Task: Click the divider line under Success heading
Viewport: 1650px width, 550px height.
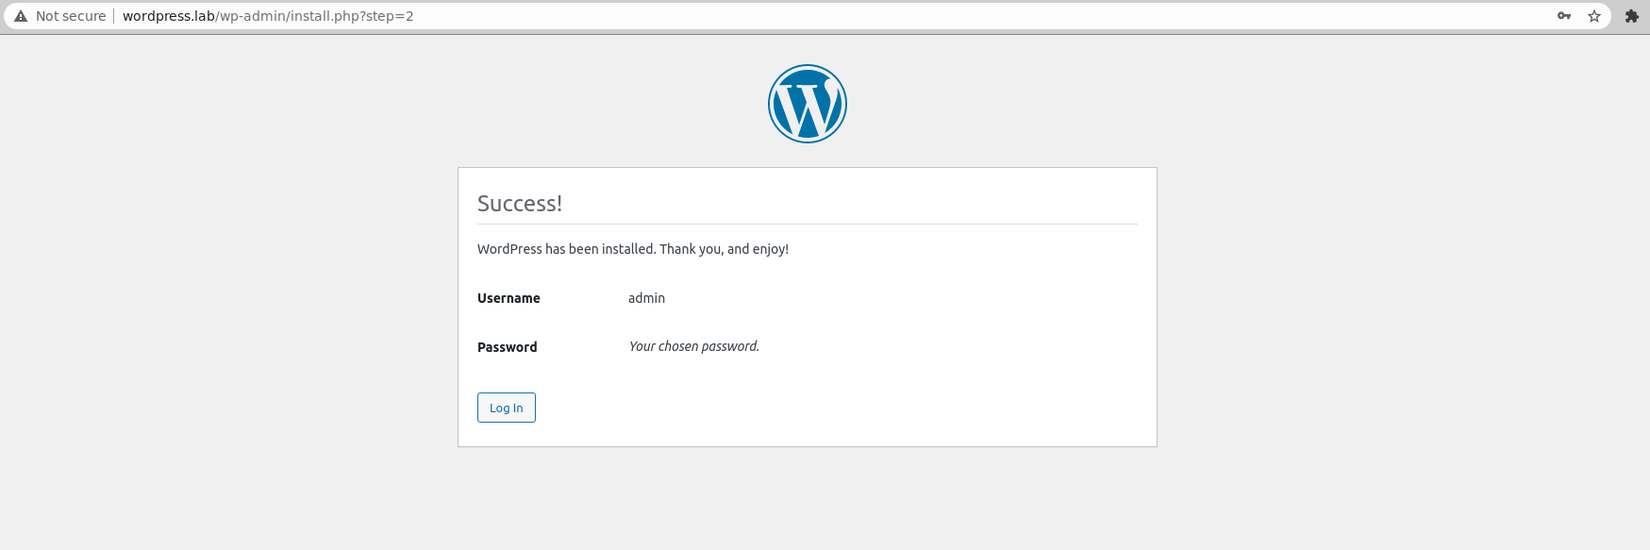Action: pos(807,224)
